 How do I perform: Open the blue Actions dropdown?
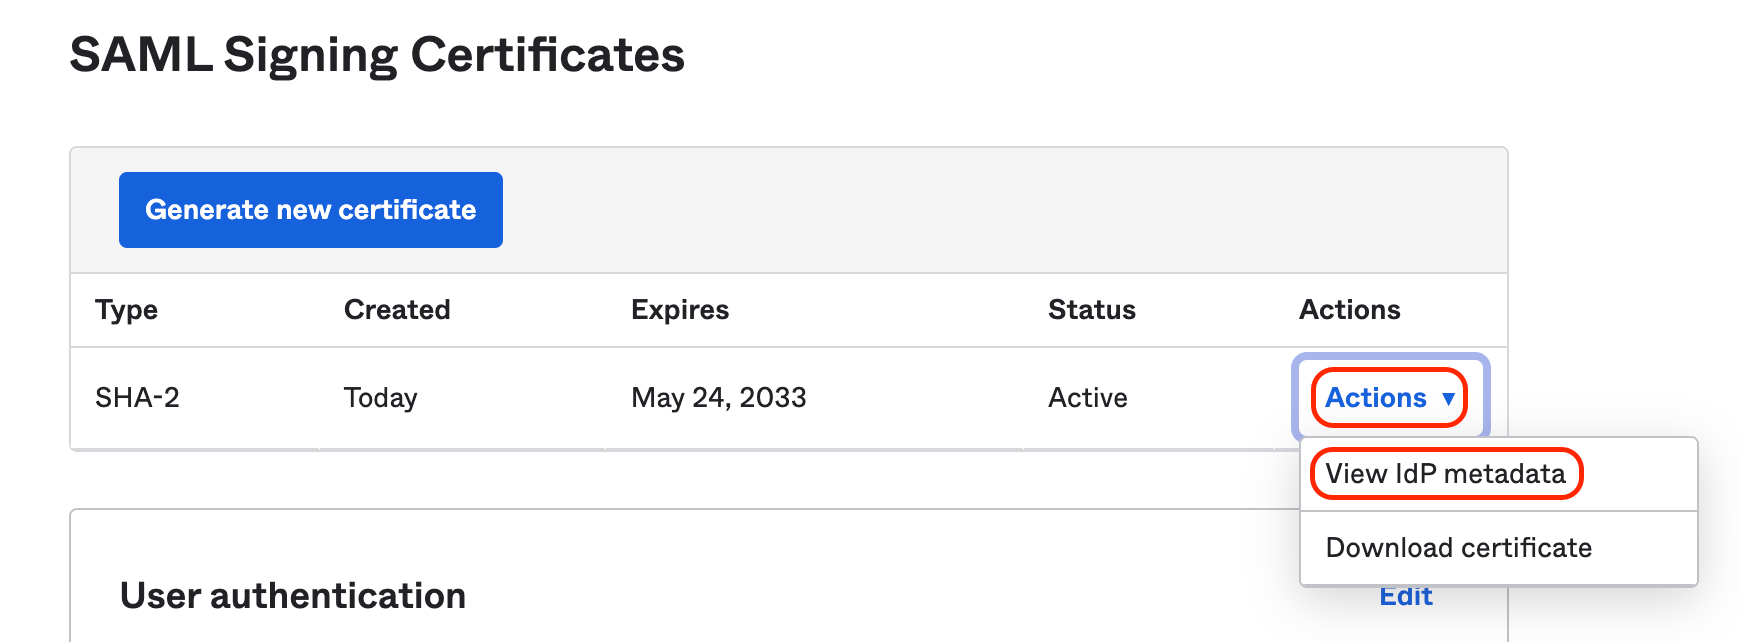click(1376, 398)
